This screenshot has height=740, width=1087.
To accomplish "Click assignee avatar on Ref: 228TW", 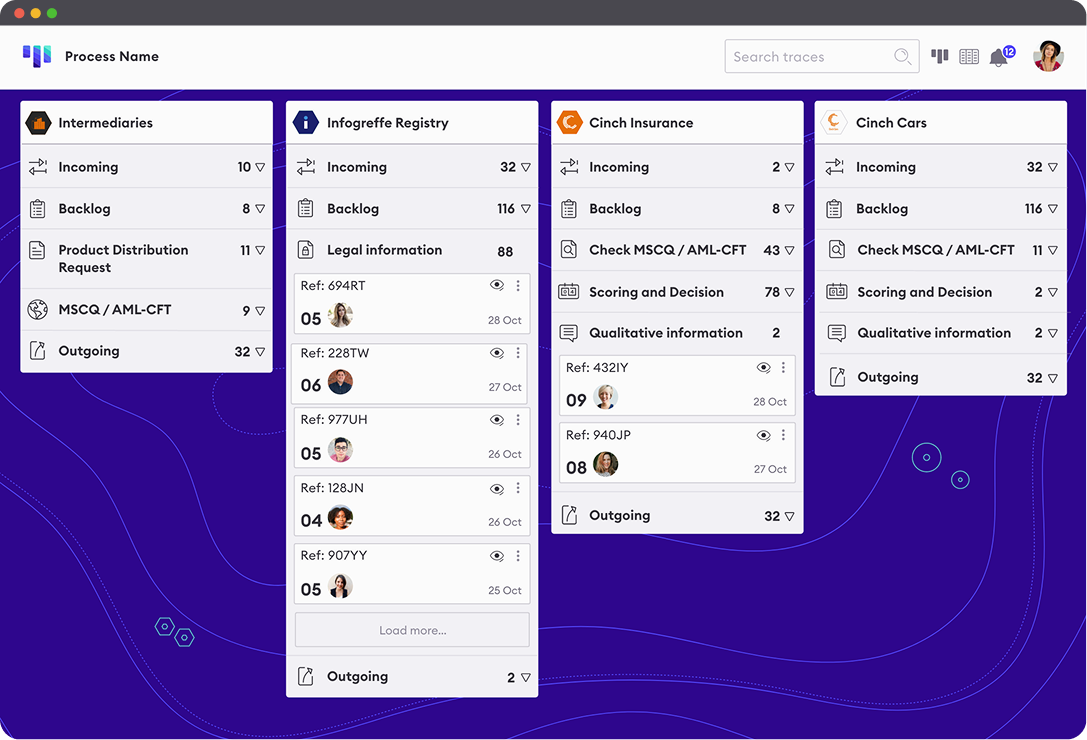I will point(340,382).
